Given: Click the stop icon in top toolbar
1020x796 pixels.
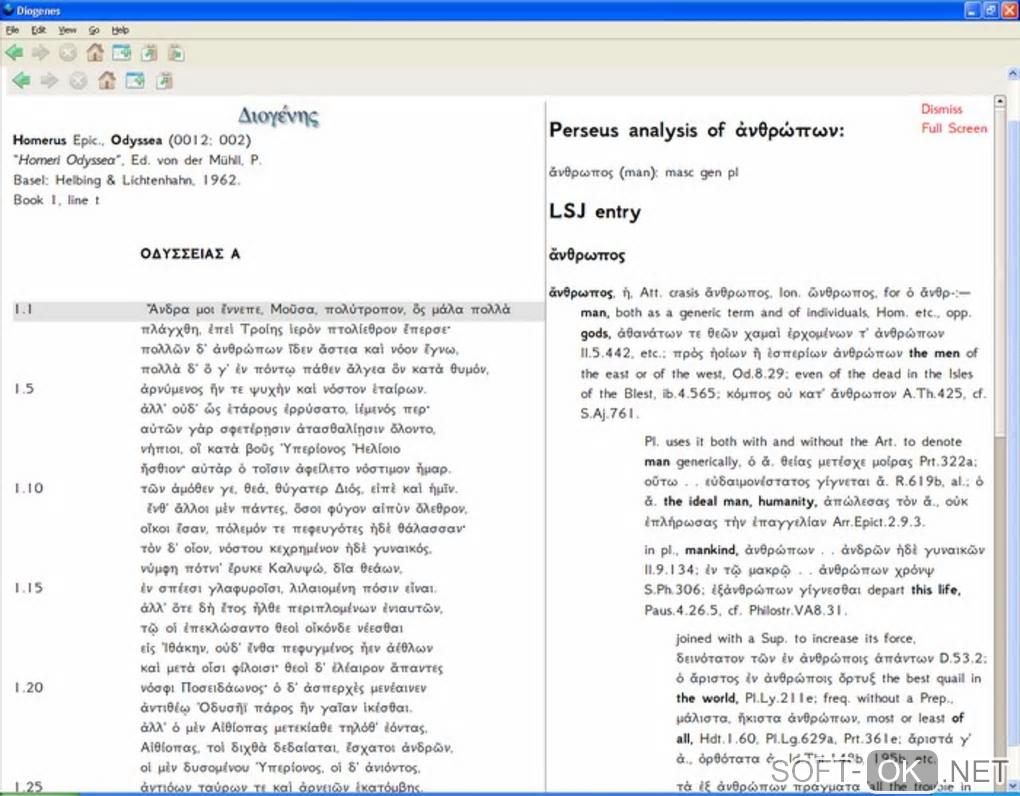Looking at the screenshot, I should tap(68, 53).
